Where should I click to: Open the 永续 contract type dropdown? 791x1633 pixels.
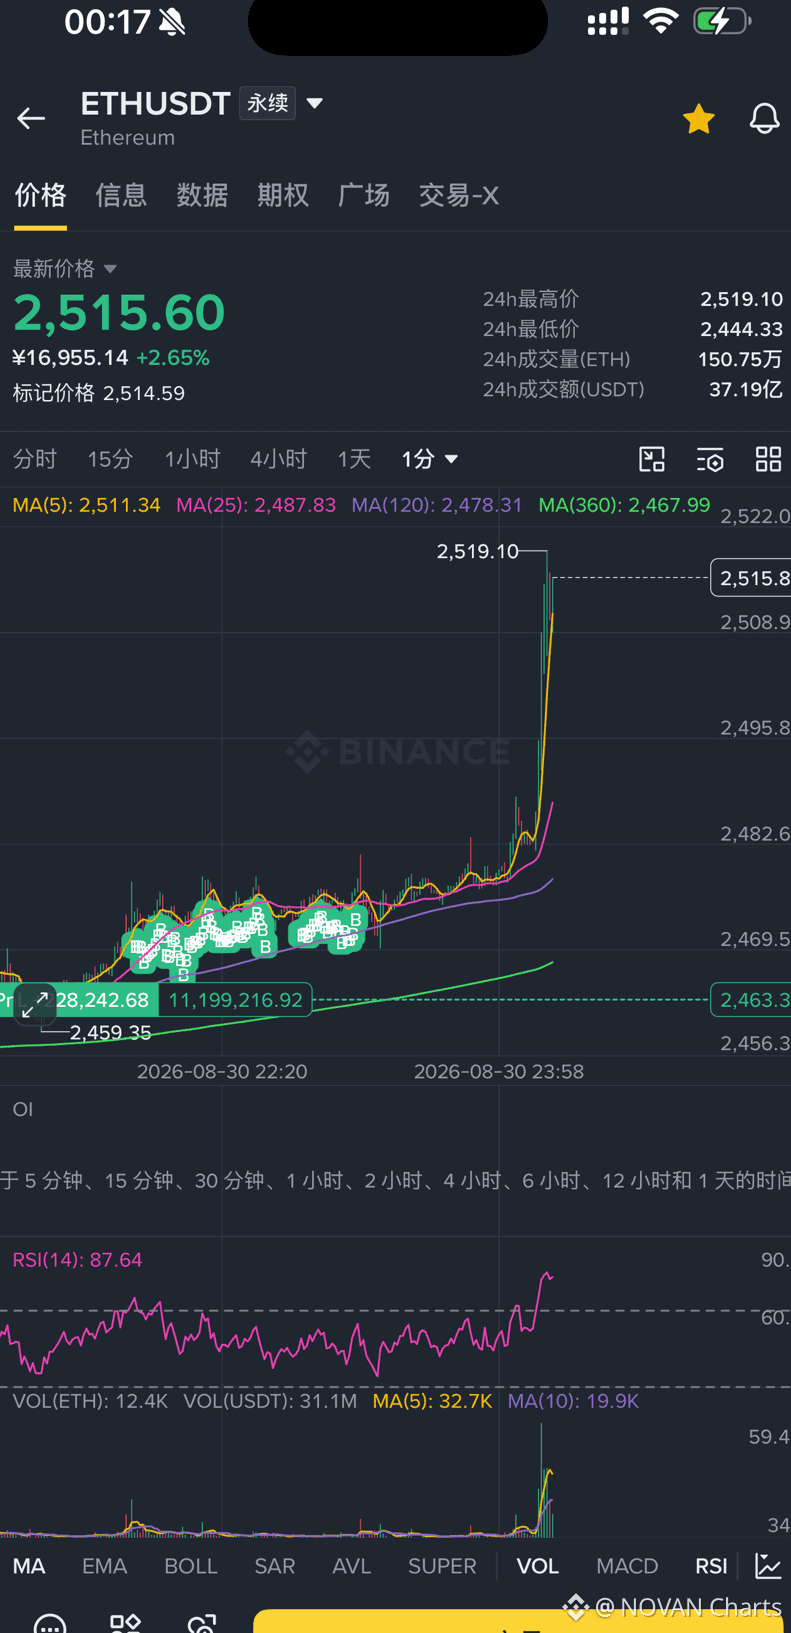(x=268, y=103)
